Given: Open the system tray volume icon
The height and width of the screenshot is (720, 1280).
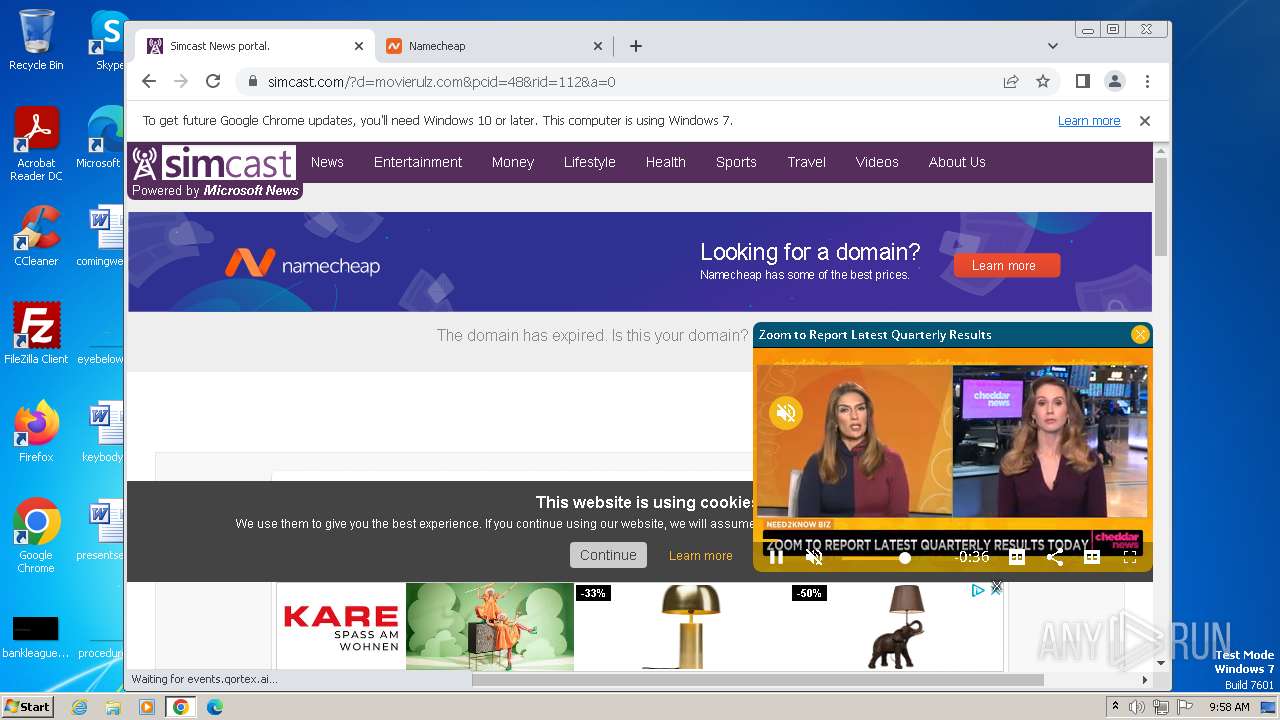Looking at the screenshot, I should pyautogui.click(x=1137, y=707).
